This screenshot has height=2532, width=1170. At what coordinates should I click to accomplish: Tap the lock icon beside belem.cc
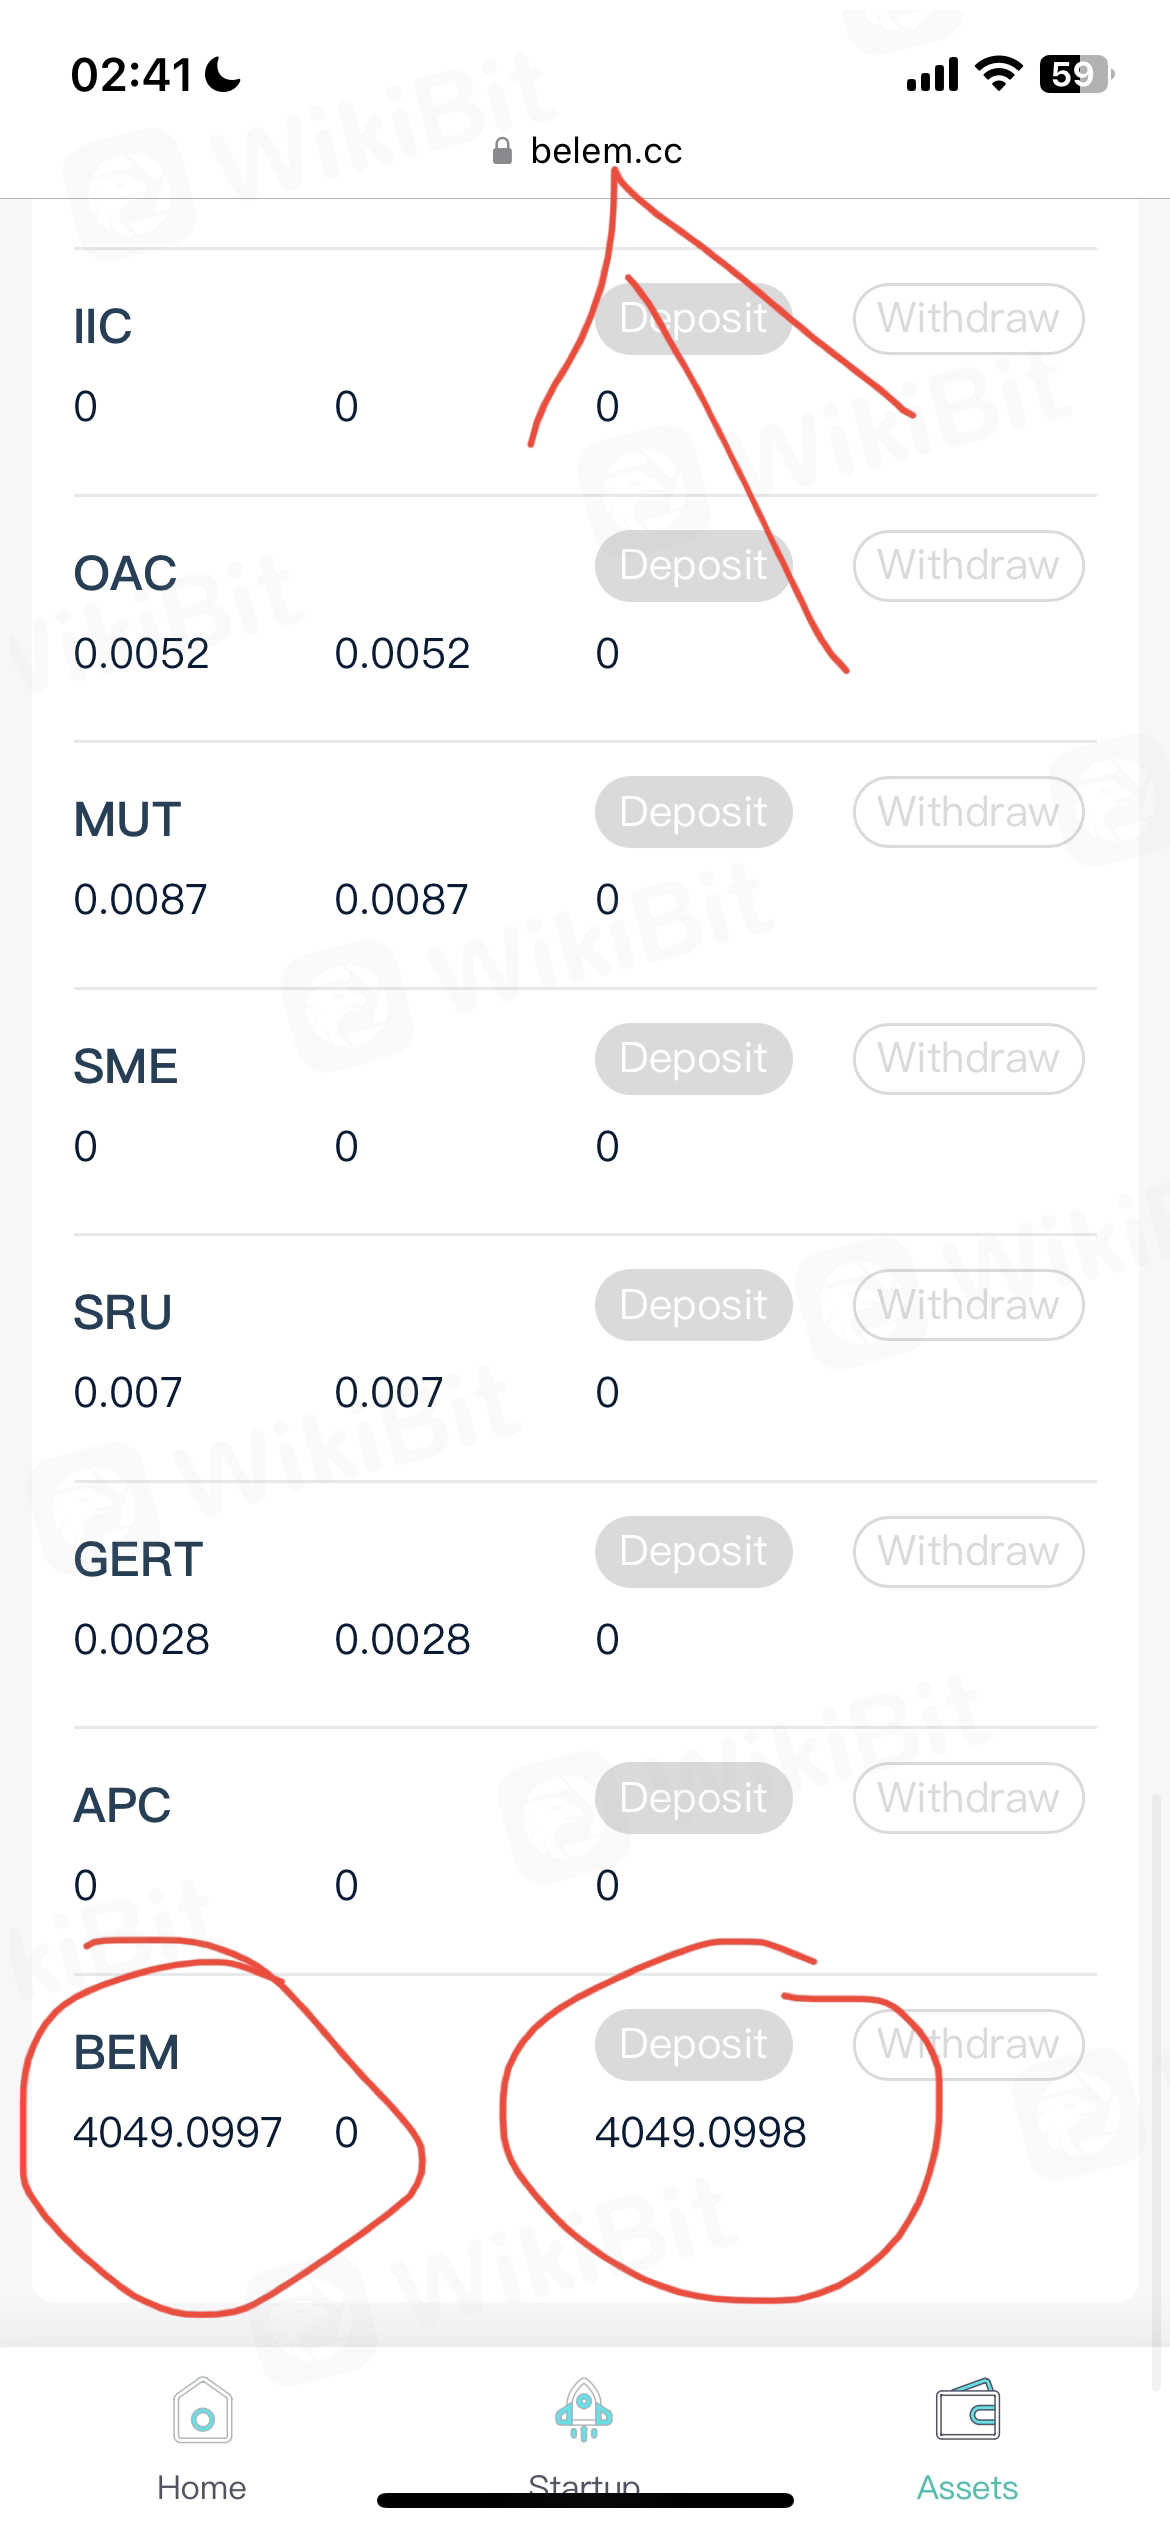(503, 151)
